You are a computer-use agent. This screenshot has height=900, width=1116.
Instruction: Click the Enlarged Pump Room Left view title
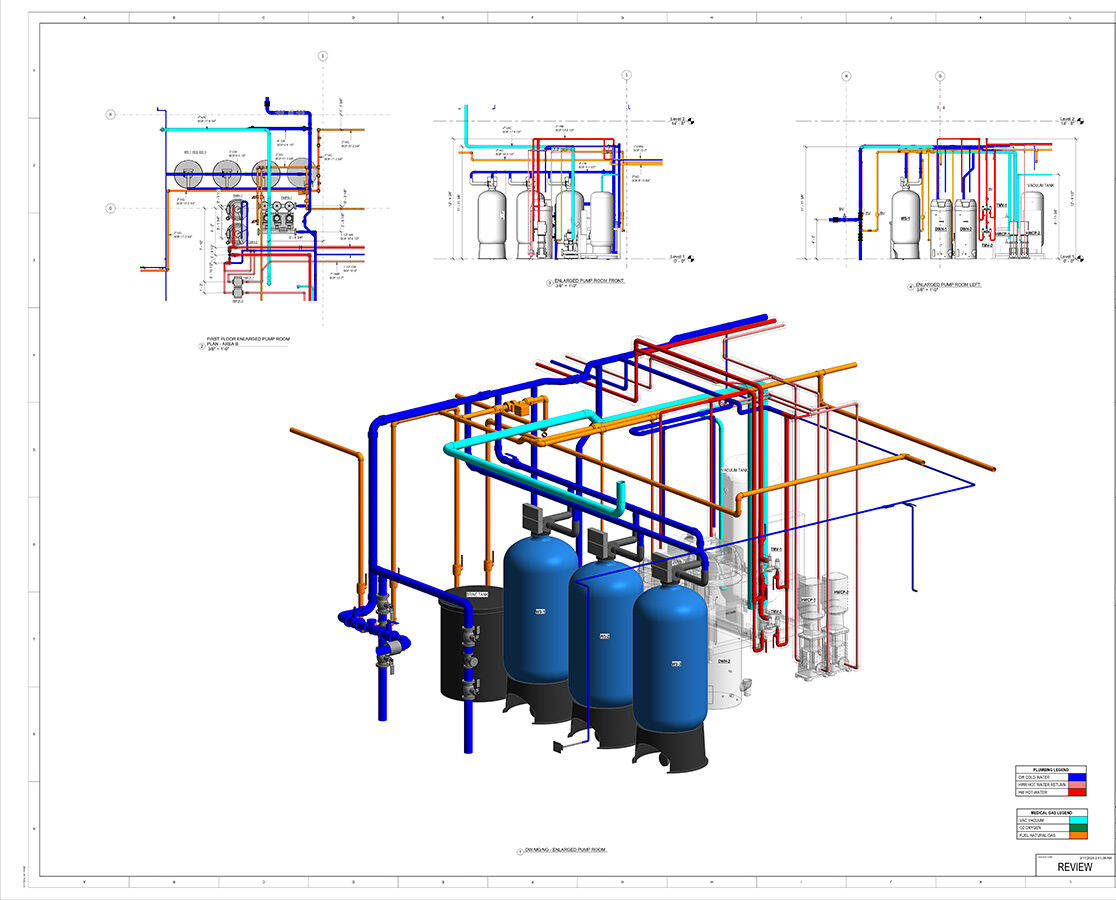pos(948,285)
